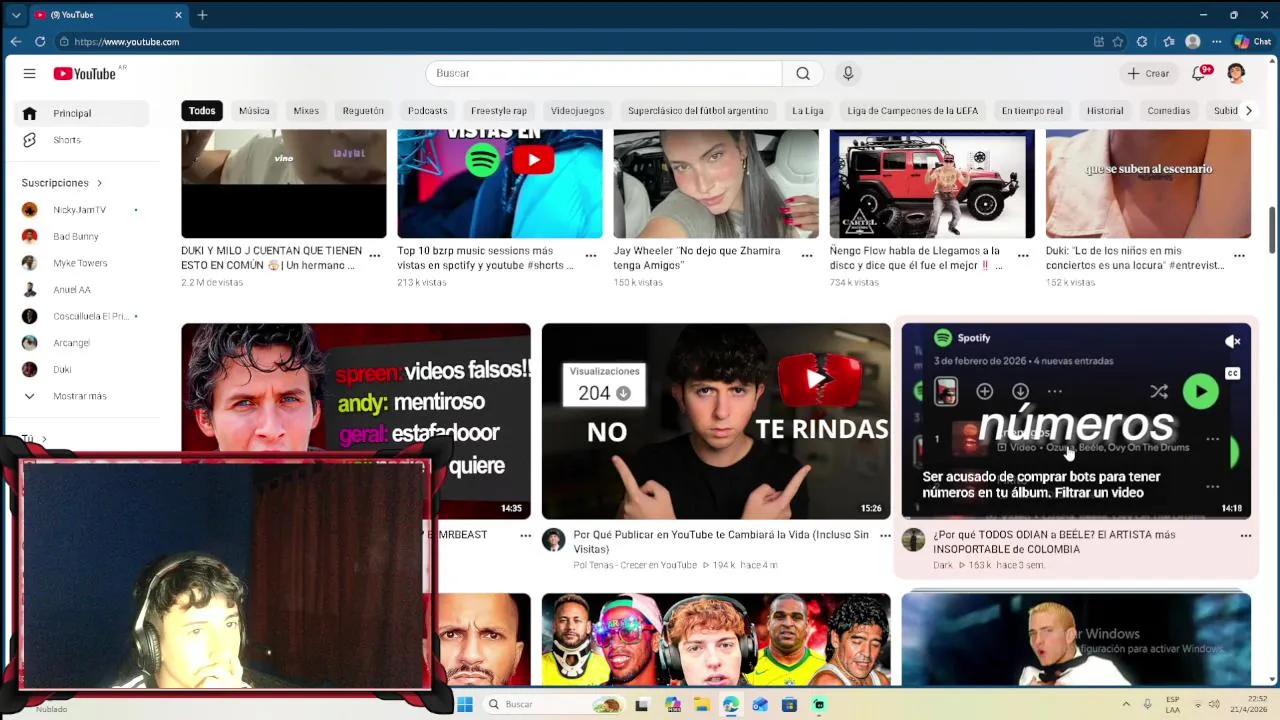Screen dimensions: 1280x720
Task: Select the En tiempo real chip
Action: (1032, 111)
